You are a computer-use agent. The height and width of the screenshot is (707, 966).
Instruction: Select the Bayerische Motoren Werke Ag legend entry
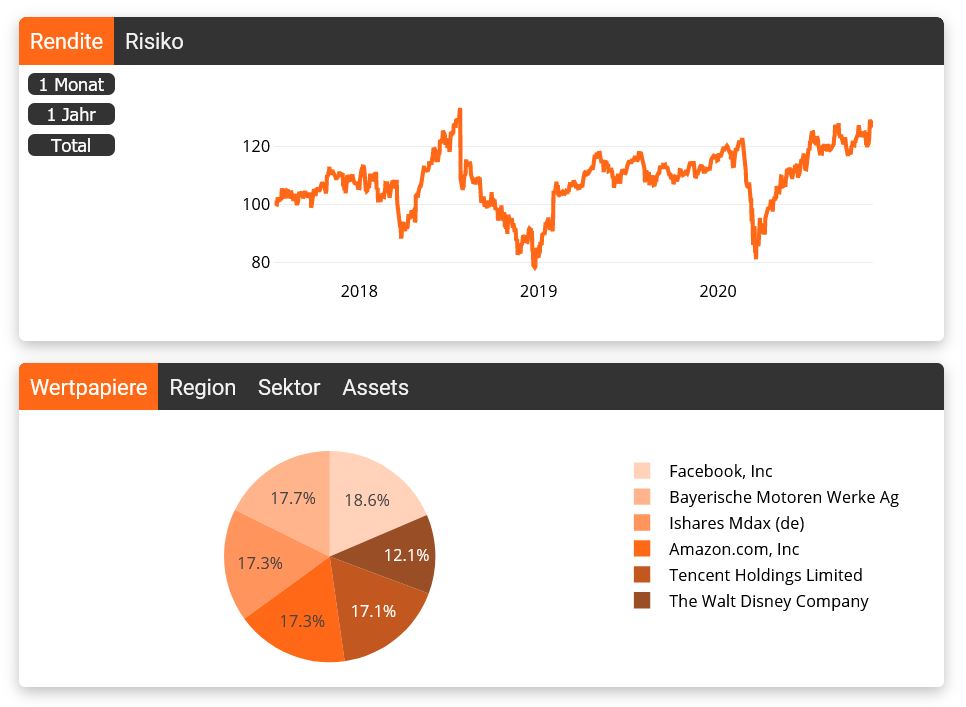(783, 497)
